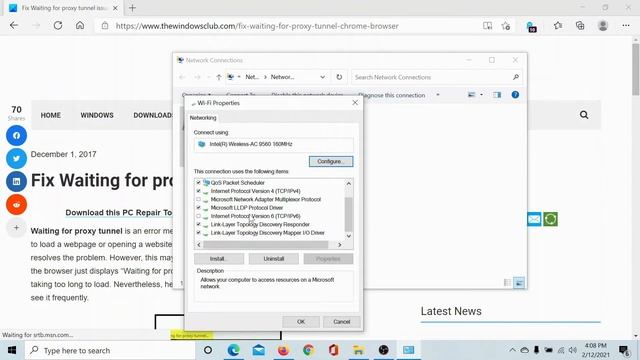The image size is (640, 360).
Task: Click Configure button
Action: [x=331, y=161]
